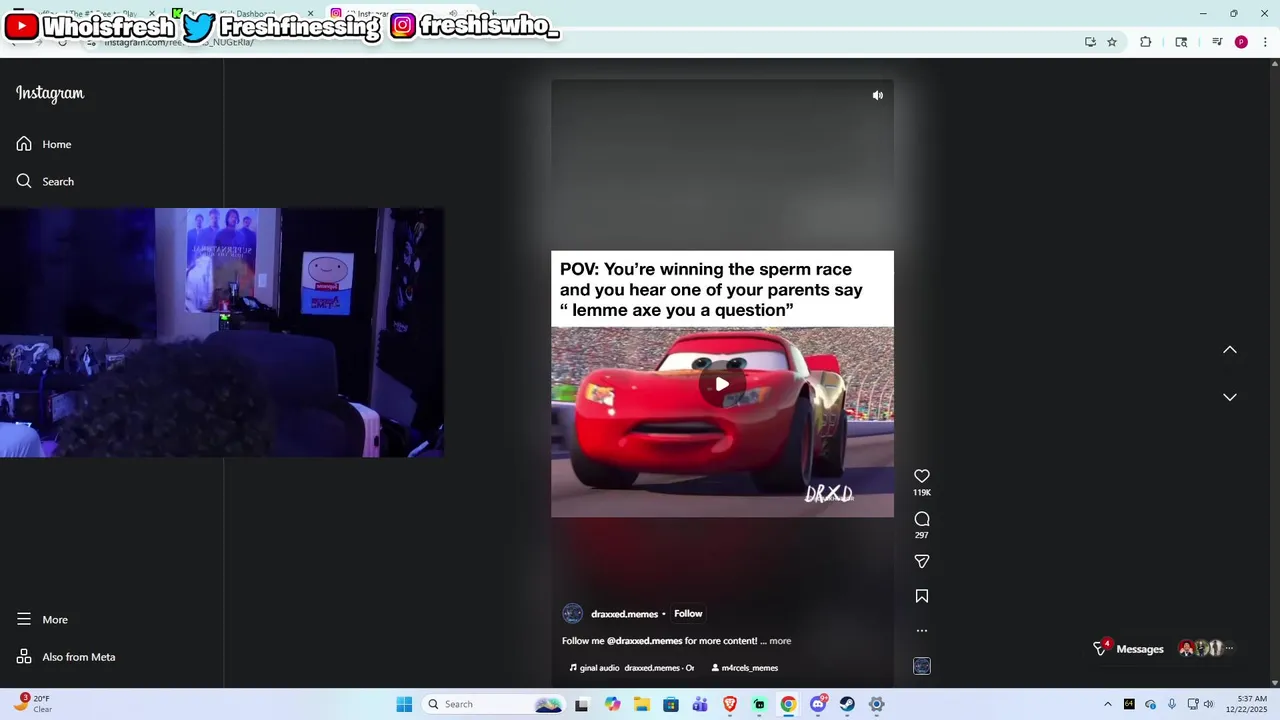Open Steam from the taskbar
Screen dimensions: 1280x720
(847, 704)
